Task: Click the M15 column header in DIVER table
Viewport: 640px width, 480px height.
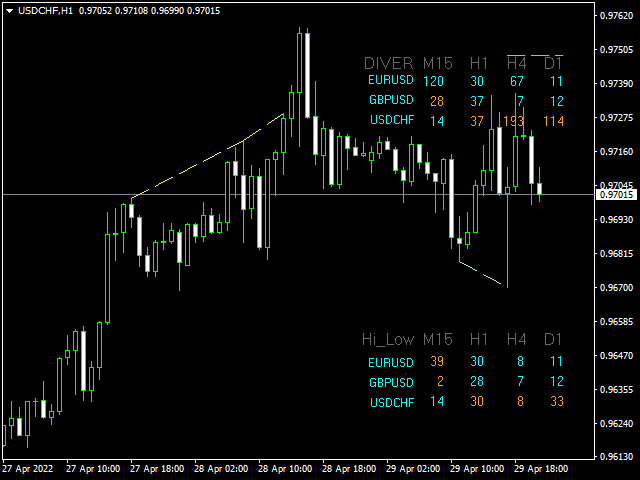Action: 438,63
